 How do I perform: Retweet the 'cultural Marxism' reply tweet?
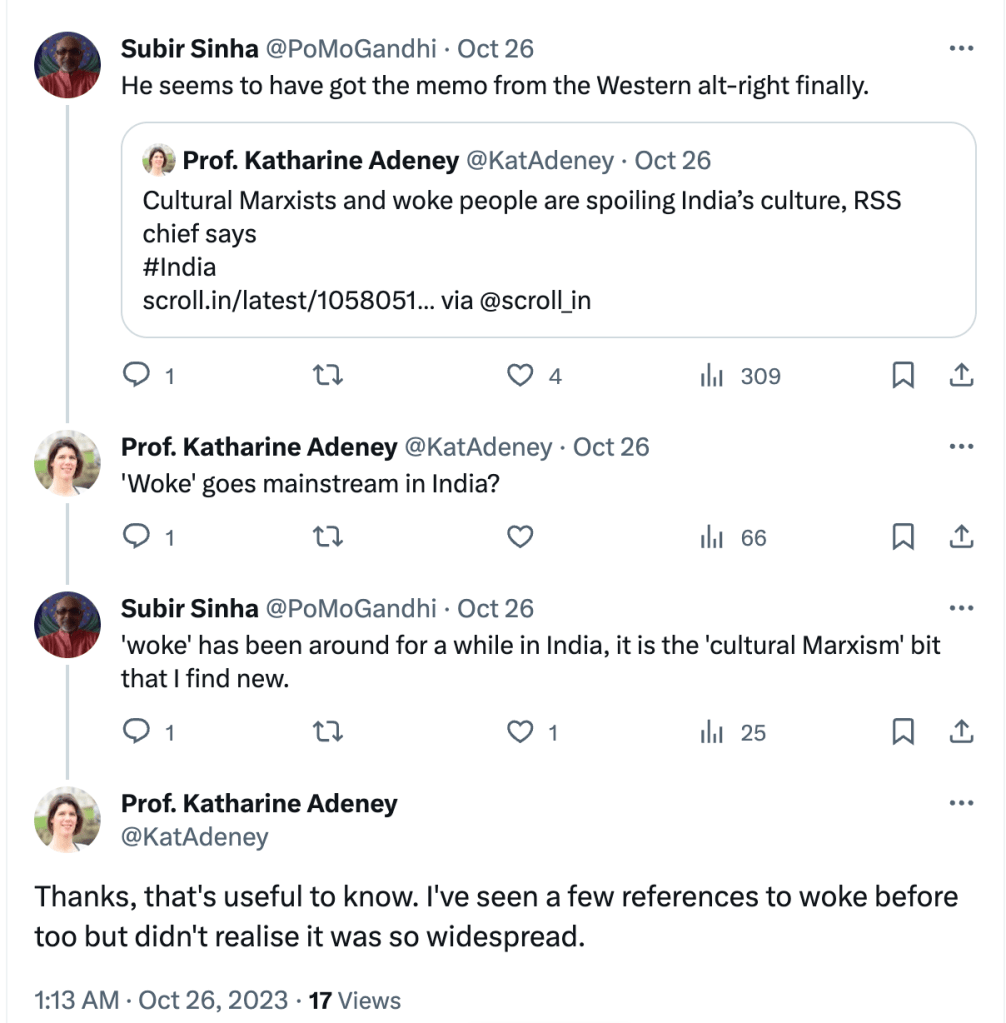pyautogui.click(x=328, y=732)
